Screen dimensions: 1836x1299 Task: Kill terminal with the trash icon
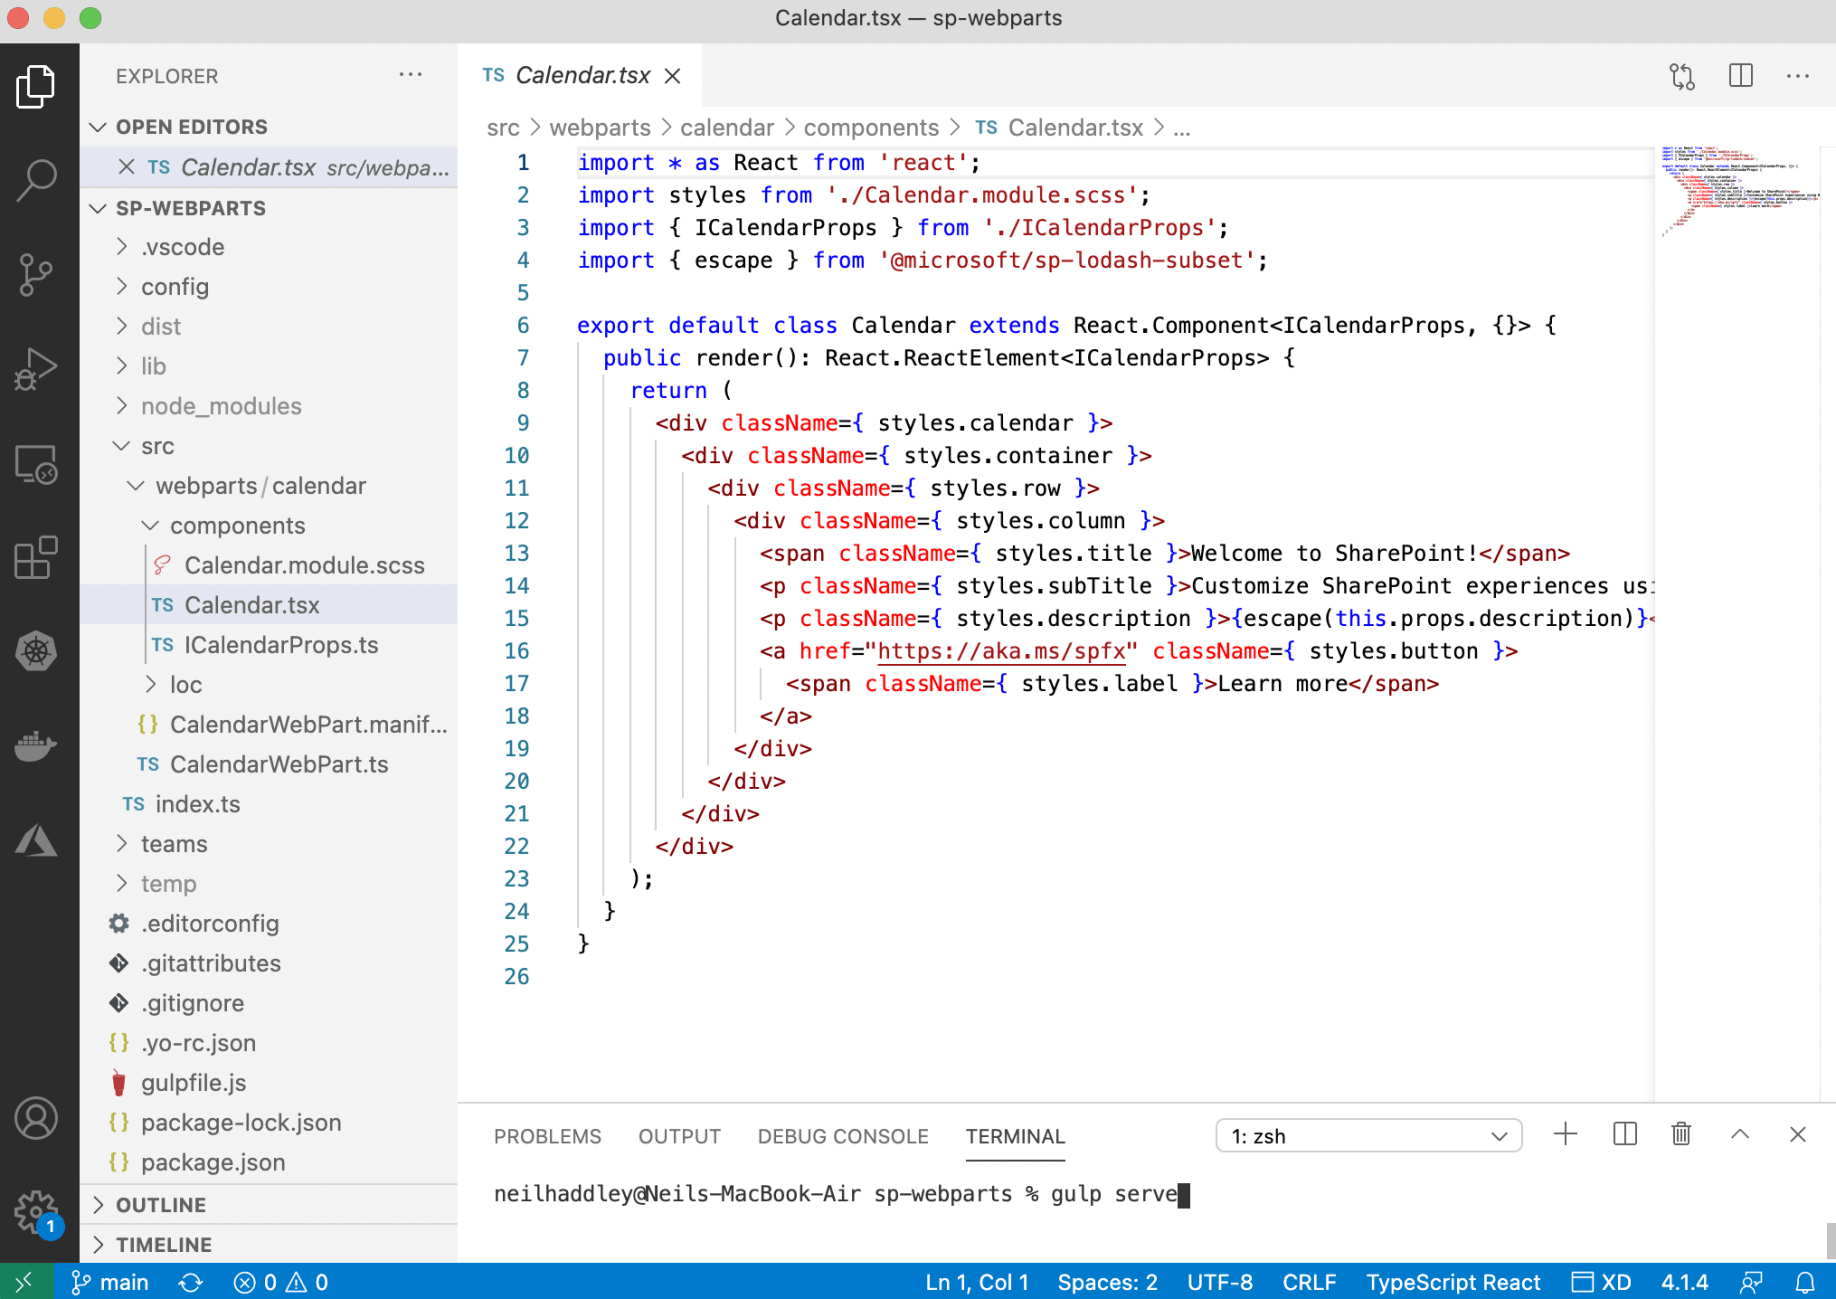1681,1135
